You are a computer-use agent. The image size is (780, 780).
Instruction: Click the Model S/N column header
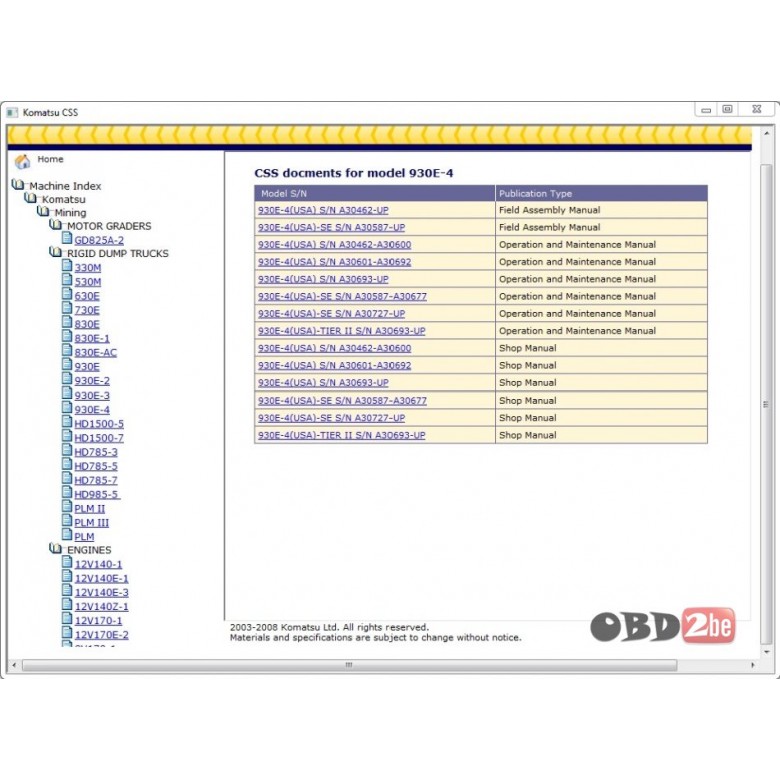tap(375, 193)
